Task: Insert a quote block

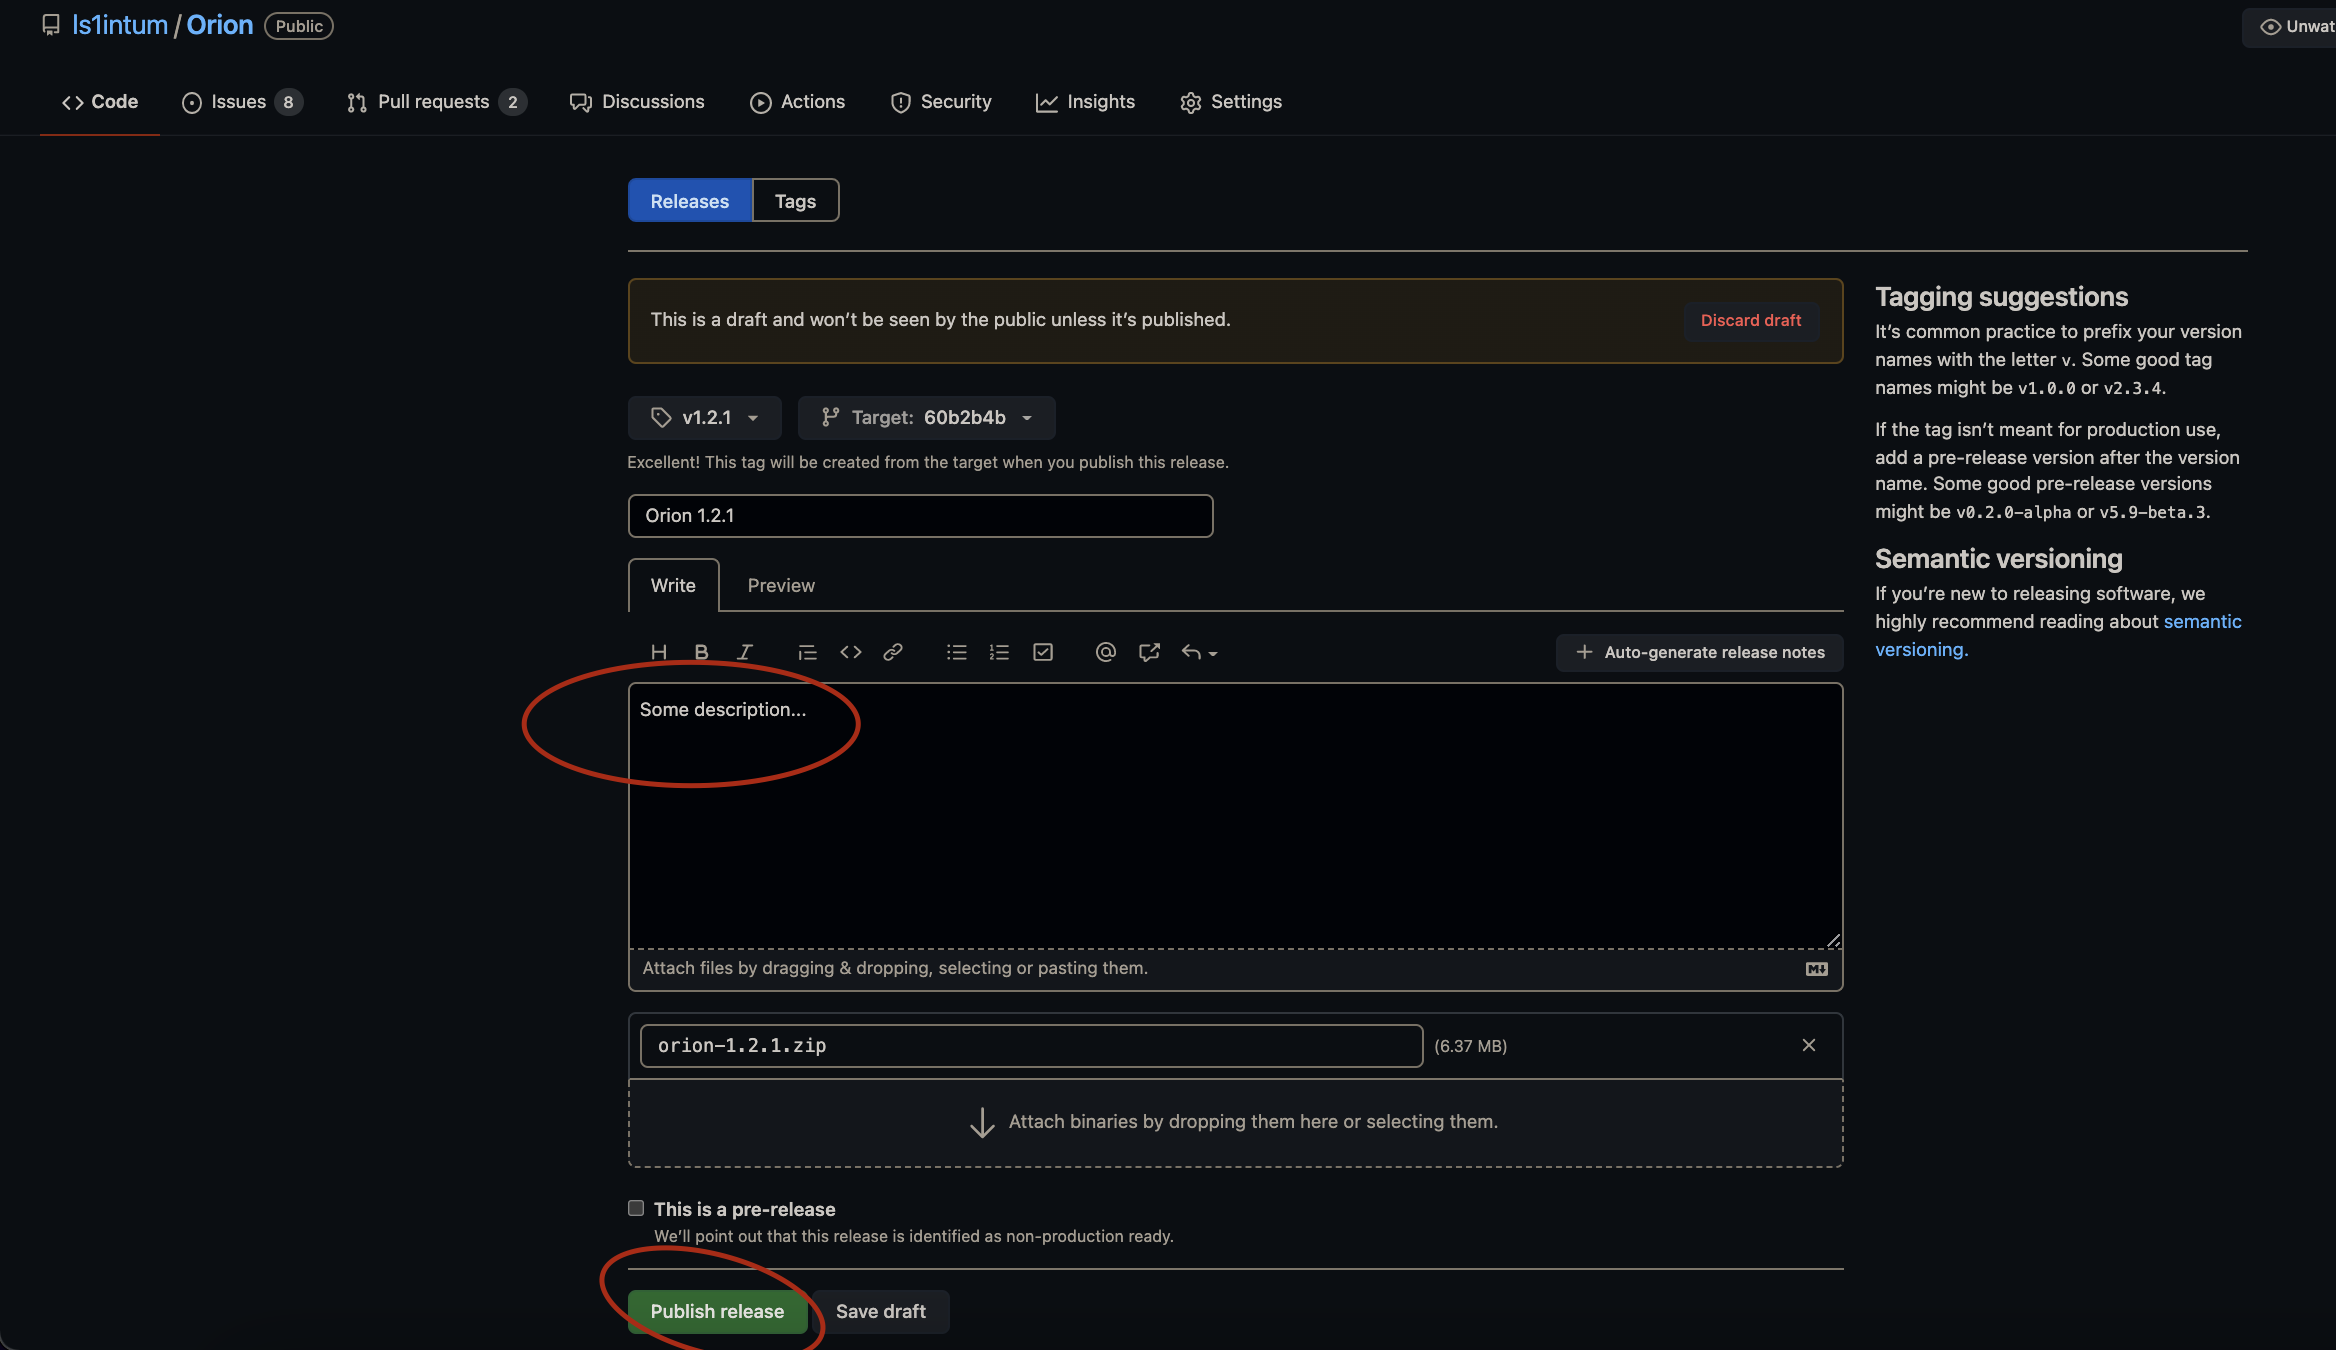Action: pyautogui.click(x=807, y=652)
